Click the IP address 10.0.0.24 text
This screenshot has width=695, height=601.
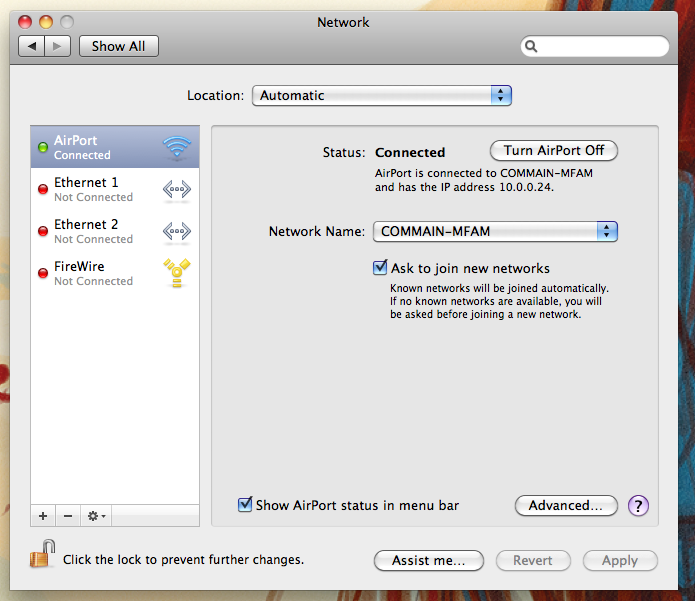(526, 187)
